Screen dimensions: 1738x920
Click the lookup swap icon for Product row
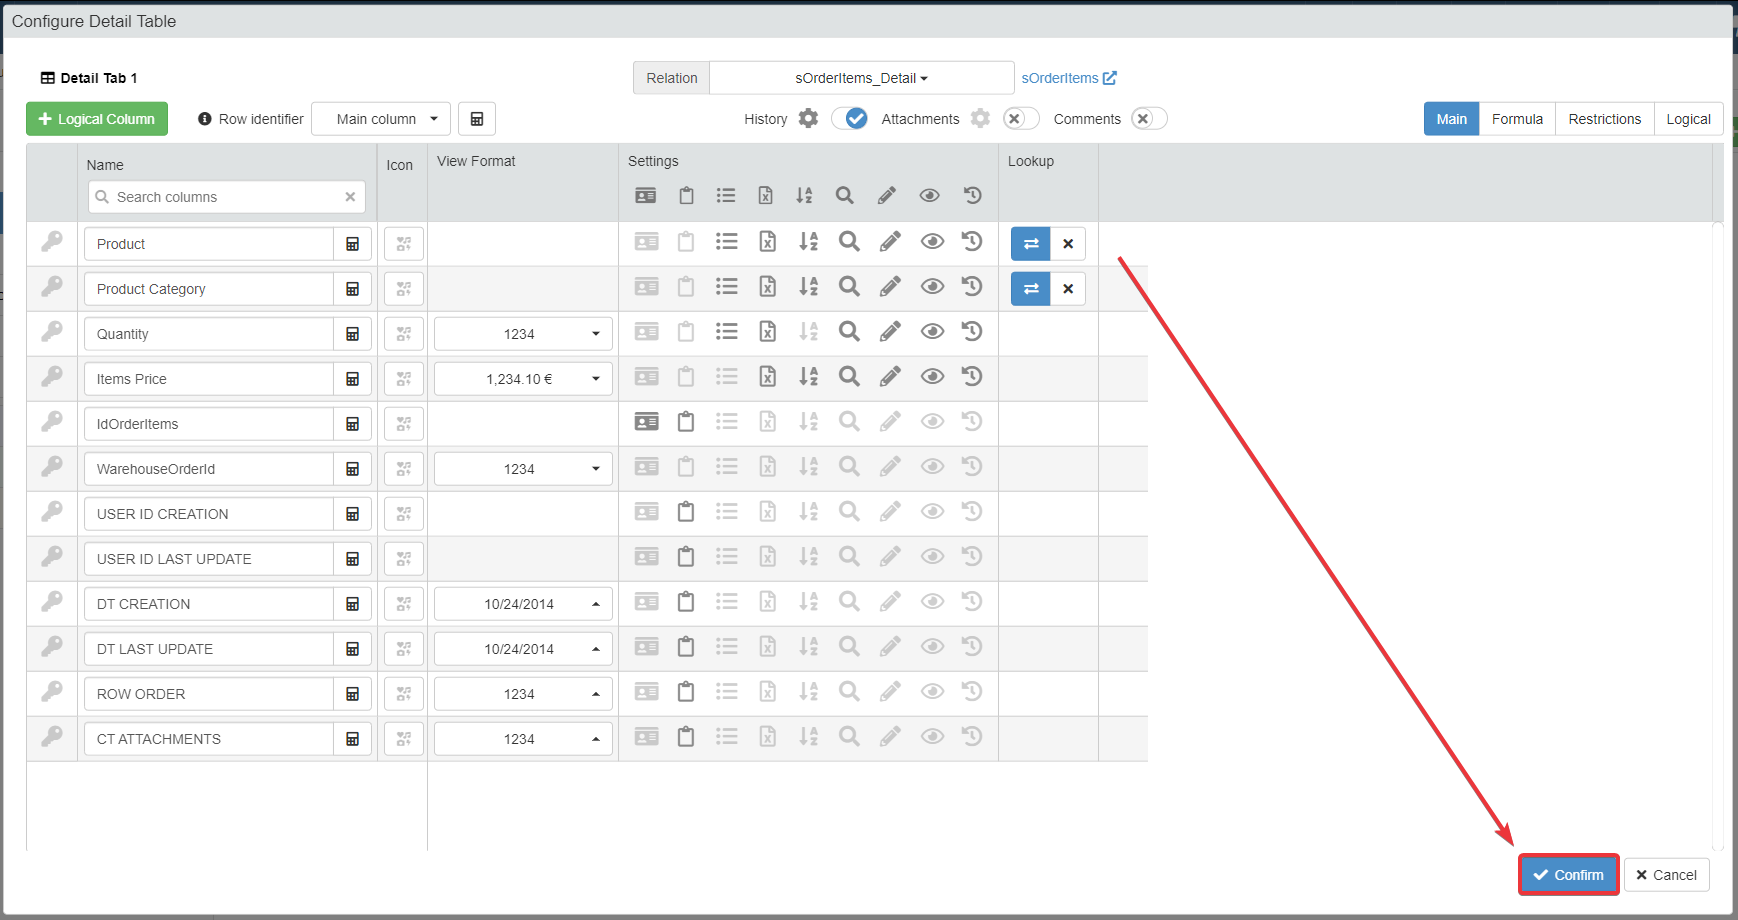pos(1031,244)
